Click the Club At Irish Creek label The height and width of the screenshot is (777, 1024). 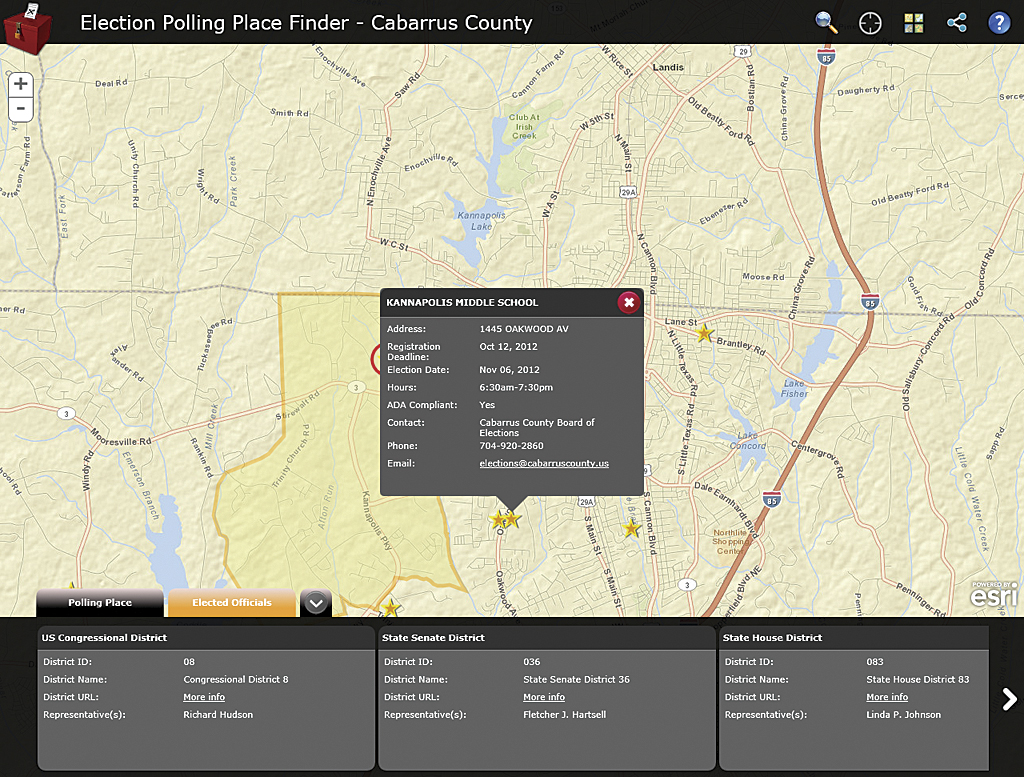[x=524, y=127]
